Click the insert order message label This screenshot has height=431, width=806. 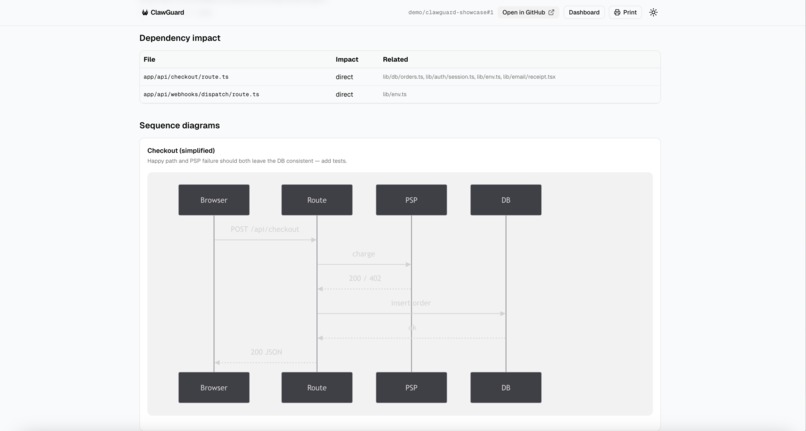tap(411, 303)
